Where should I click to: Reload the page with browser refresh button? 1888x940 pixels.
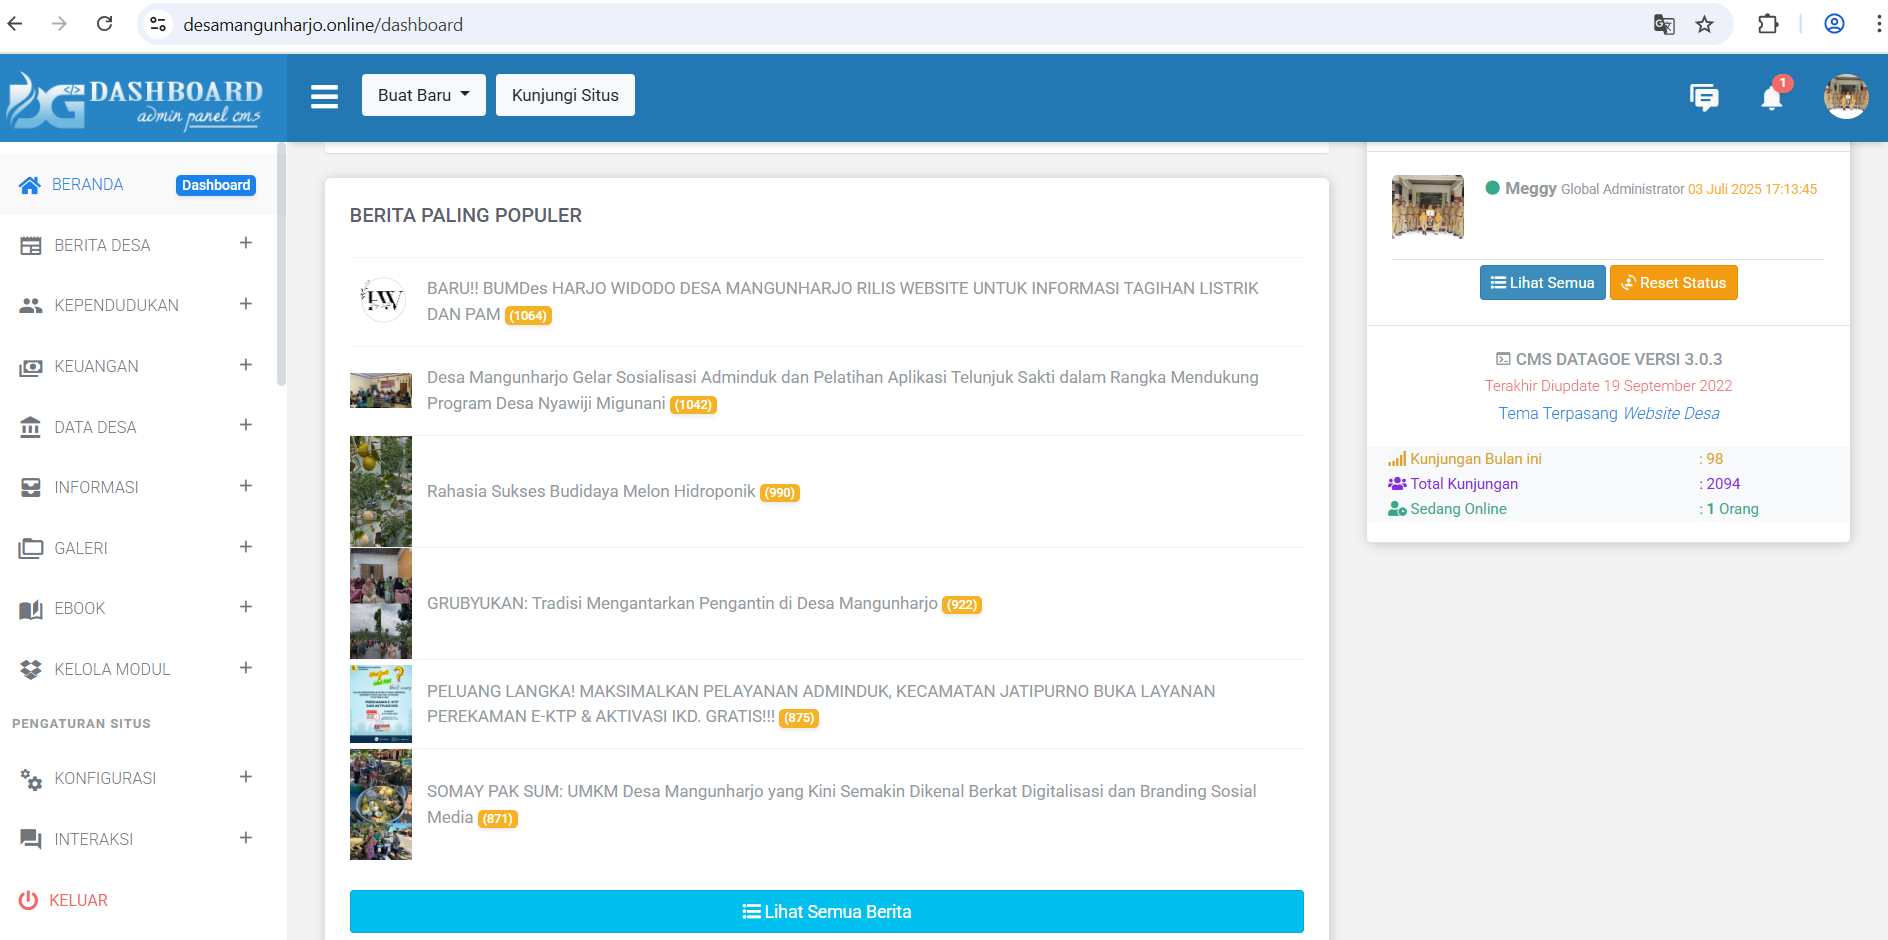pyautogui.click(x=104, y=24)
